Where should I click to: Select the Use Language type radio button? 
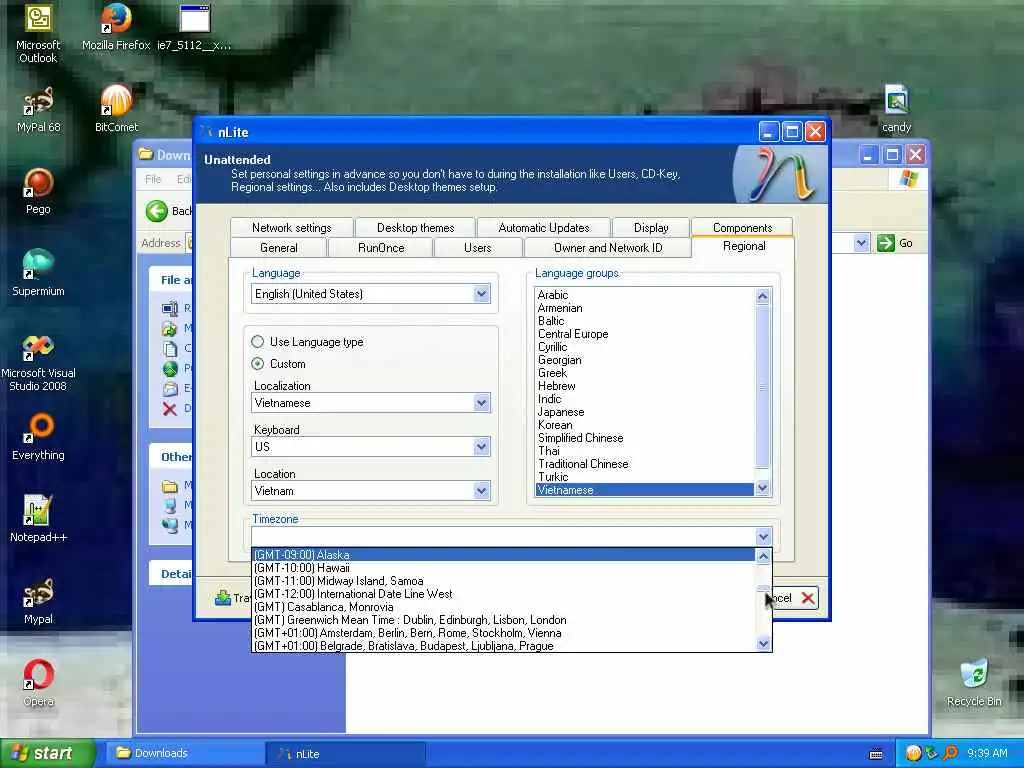click(258, 342)
